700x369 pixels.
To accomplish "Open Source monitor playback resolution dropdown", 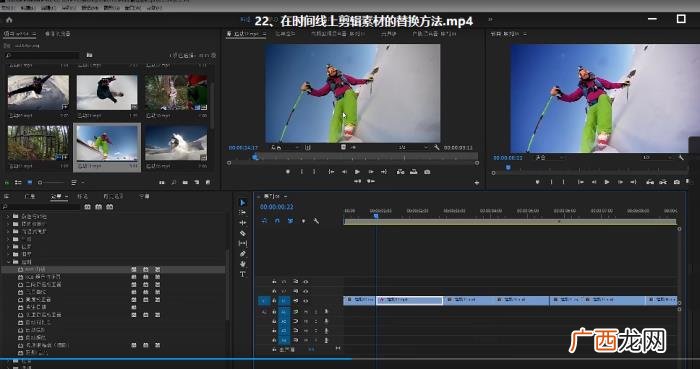I will pos(412,147).
